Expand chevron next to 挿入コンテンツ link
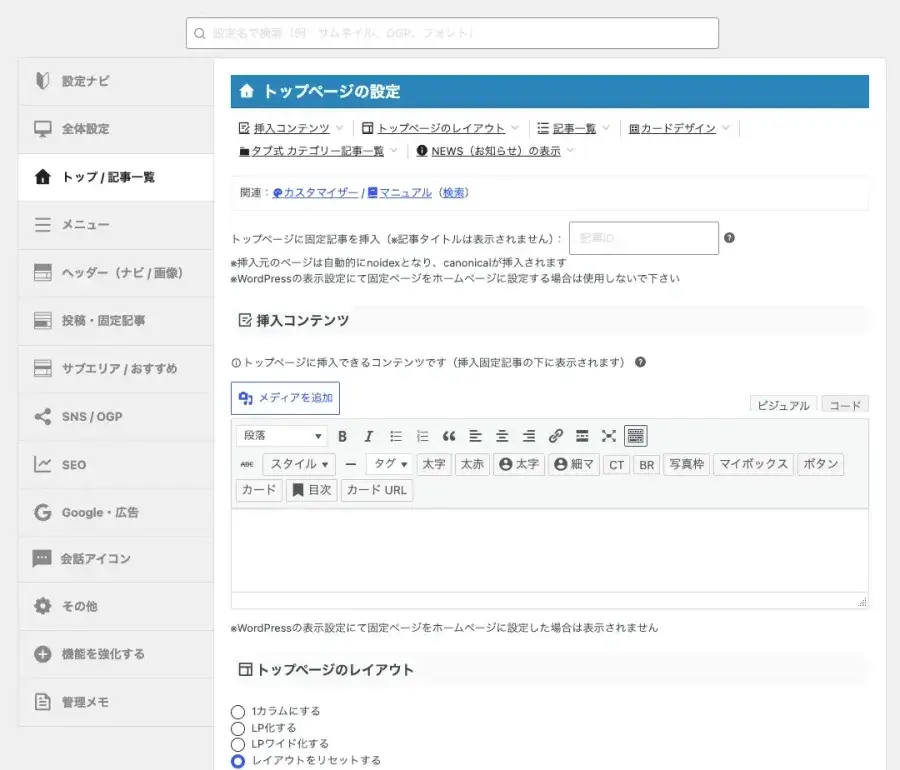The image size is (900, 770). coord(339,128)
